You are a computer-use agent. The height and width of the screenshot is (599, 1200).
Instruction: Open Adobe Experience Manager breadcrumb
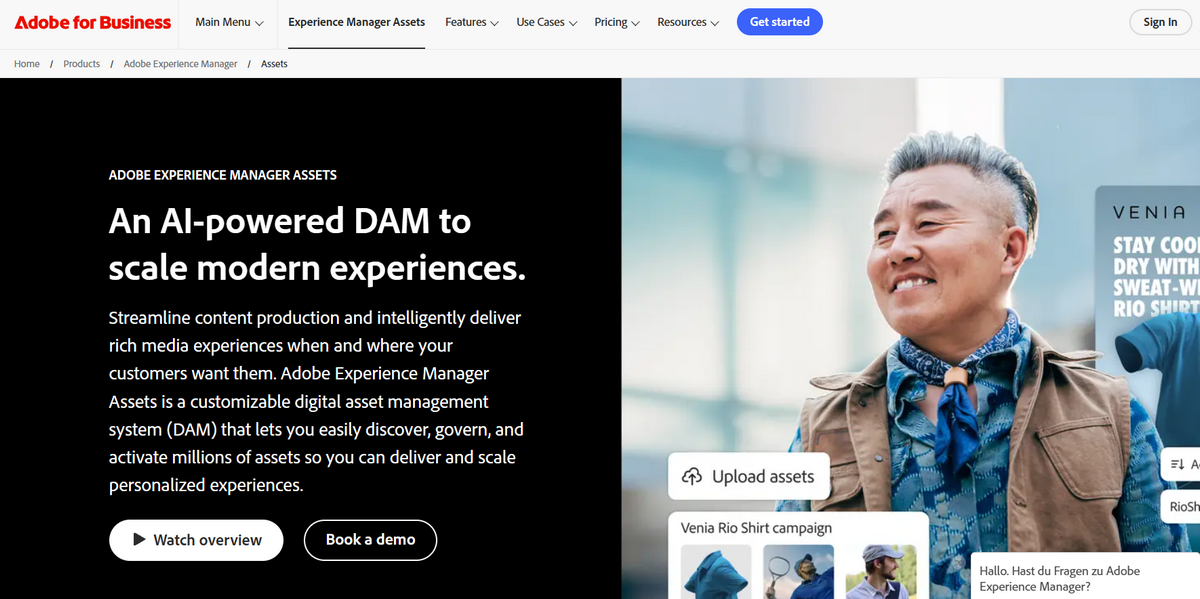pyautogui.click(x=181, y=64)
